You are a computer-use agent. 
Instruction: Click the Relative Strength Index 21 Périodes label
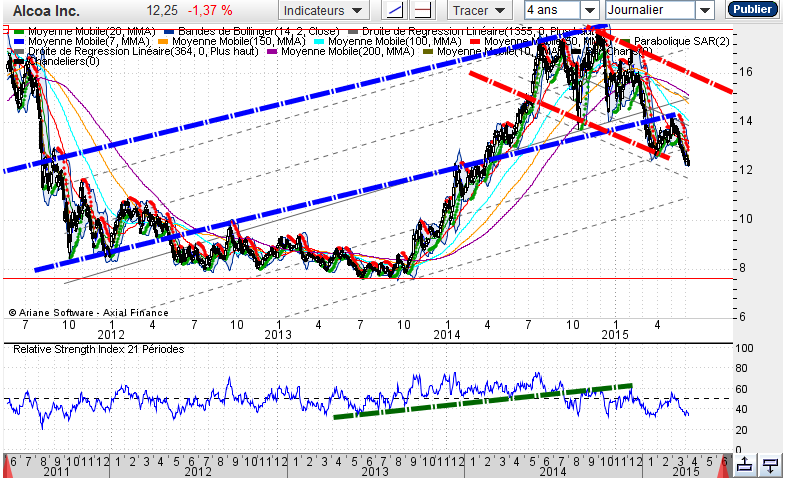98,349
